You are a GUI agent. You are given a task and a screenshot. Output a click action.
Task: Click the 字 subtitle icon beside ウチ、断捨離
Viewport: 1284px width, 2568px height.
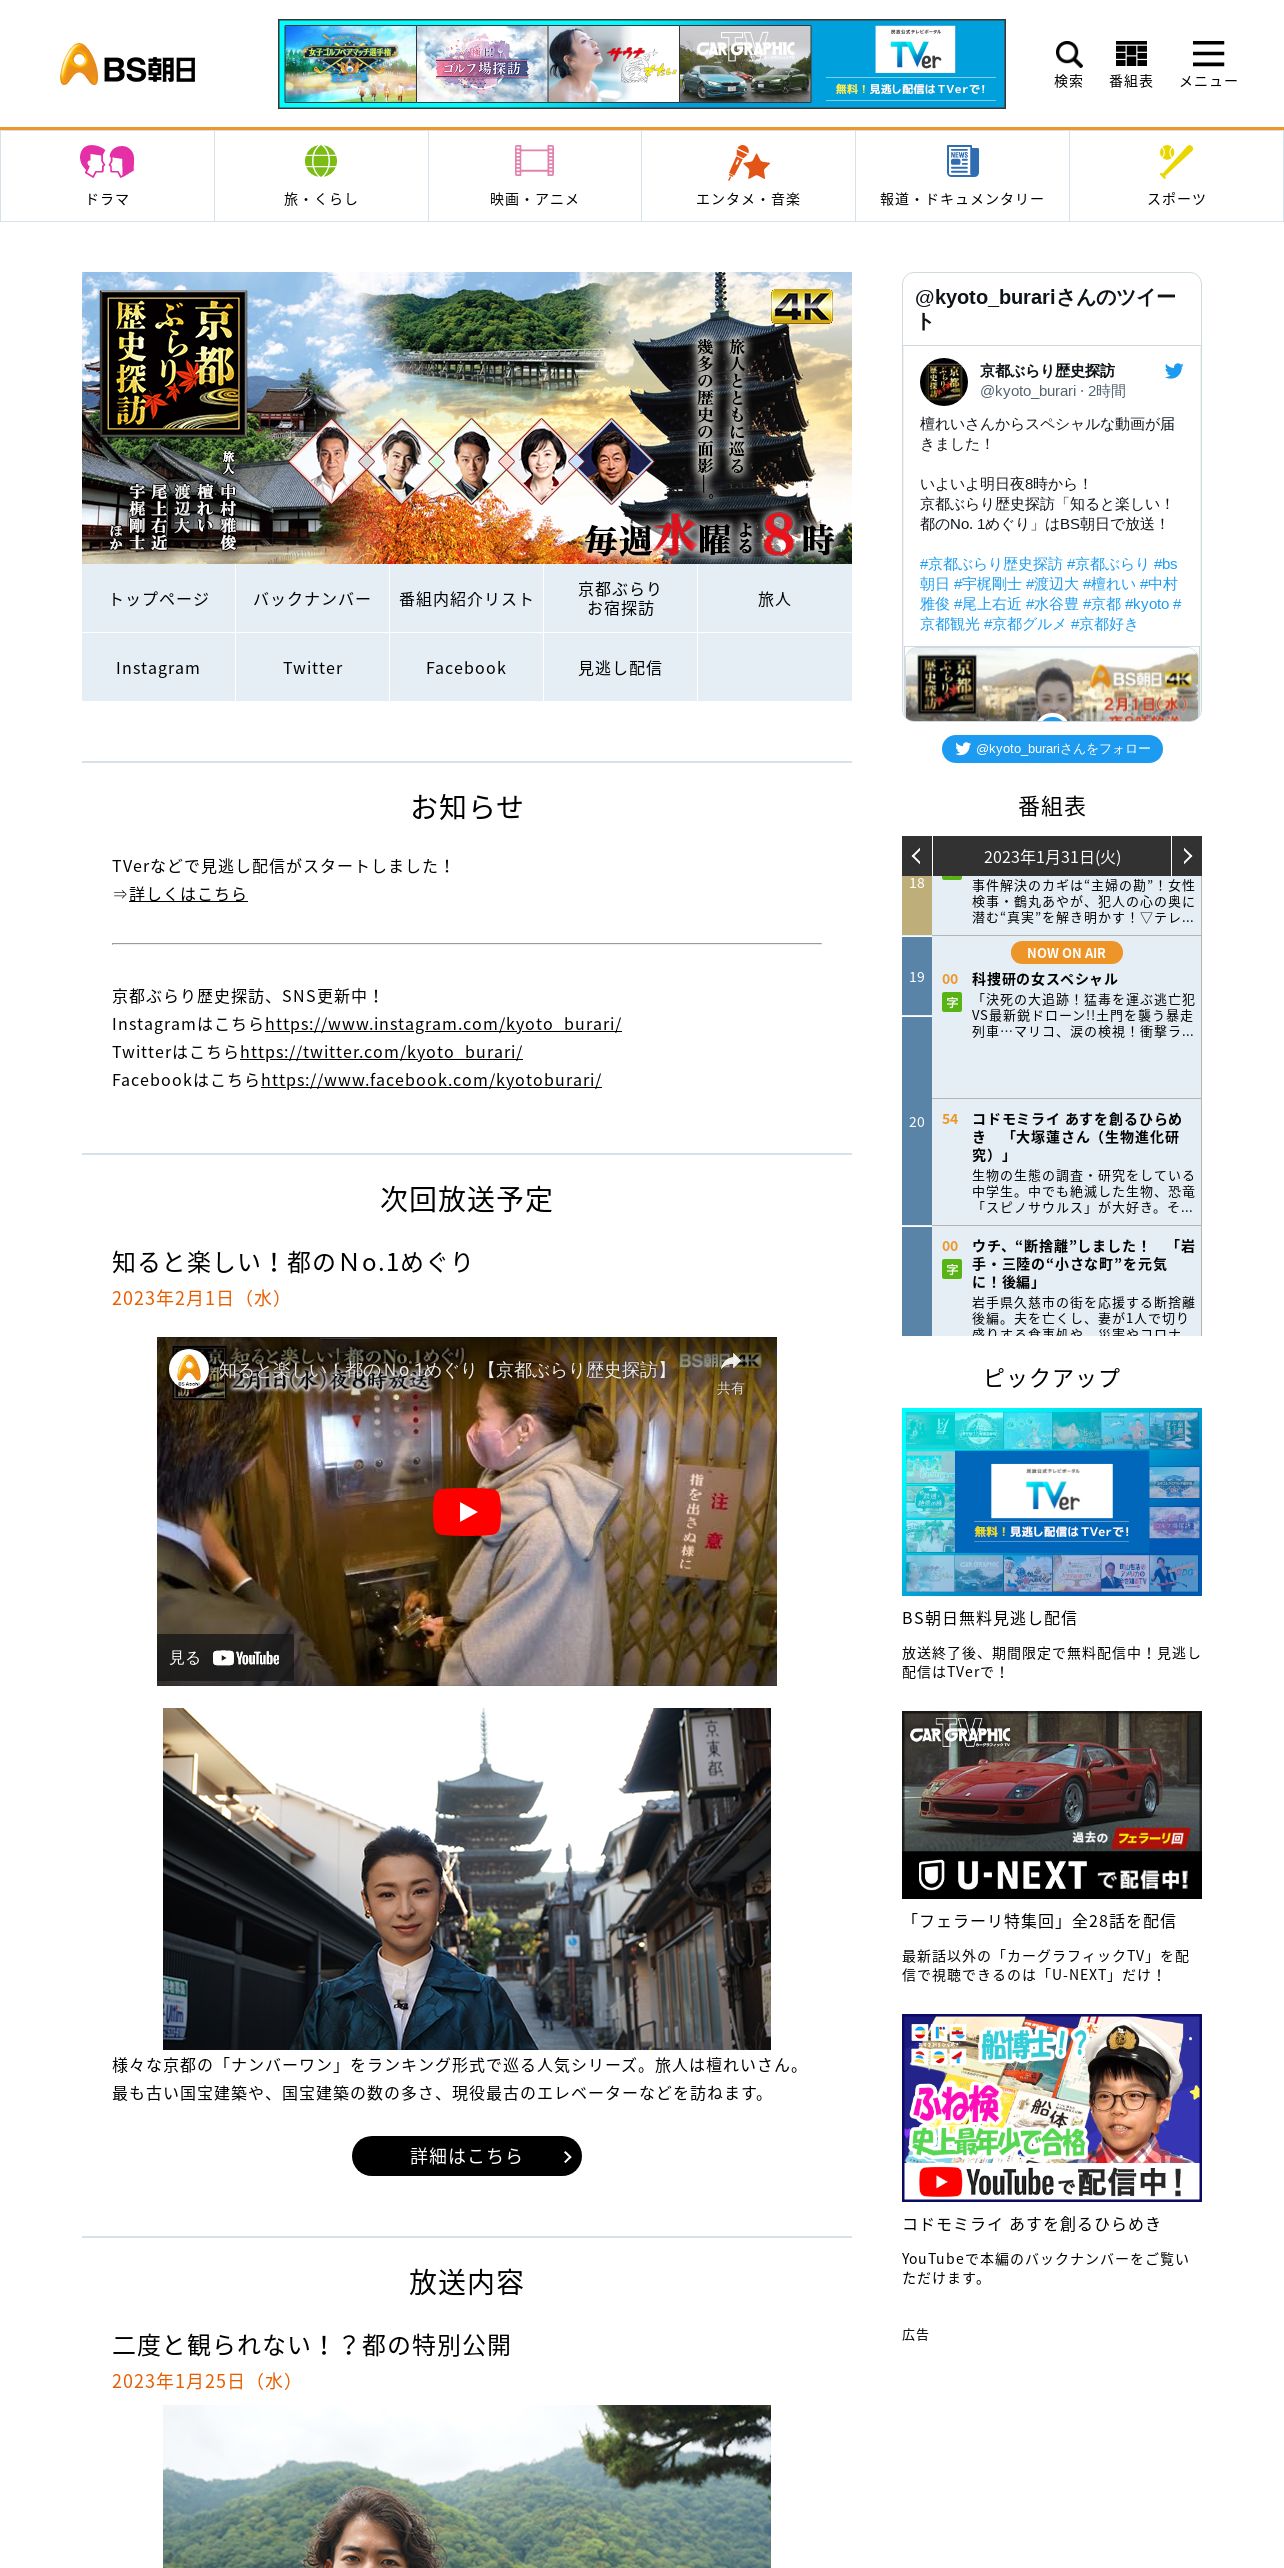[952, 1269]
